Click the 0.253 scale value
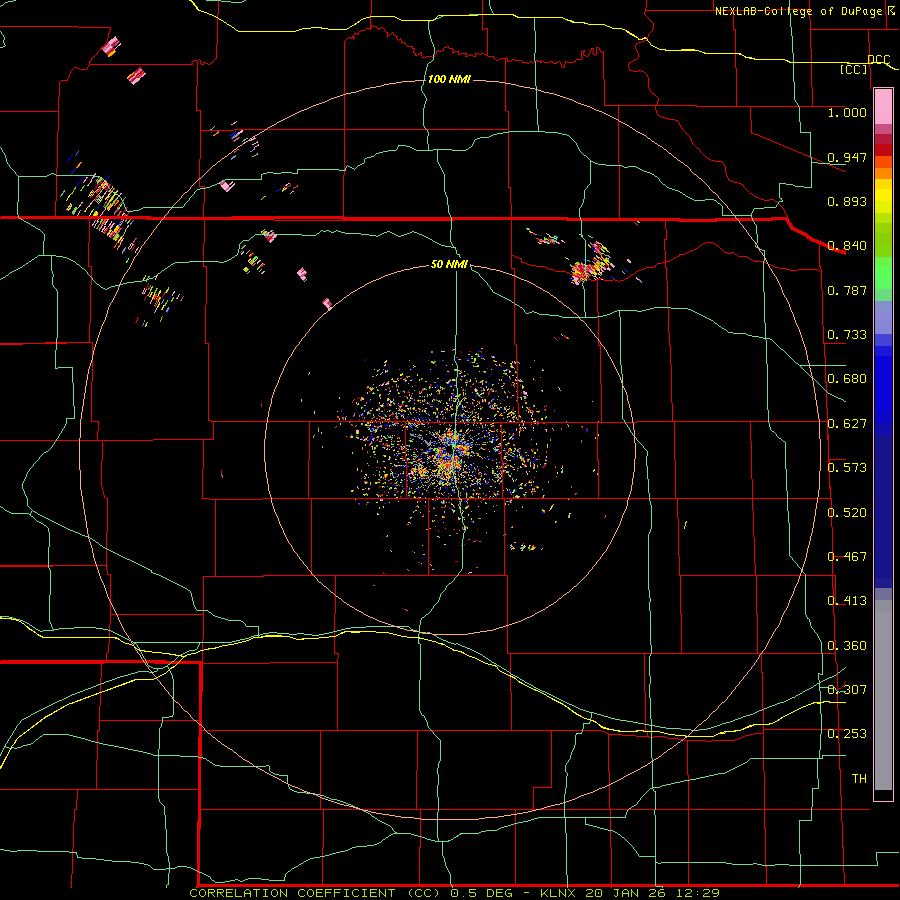 click(847, 734)
